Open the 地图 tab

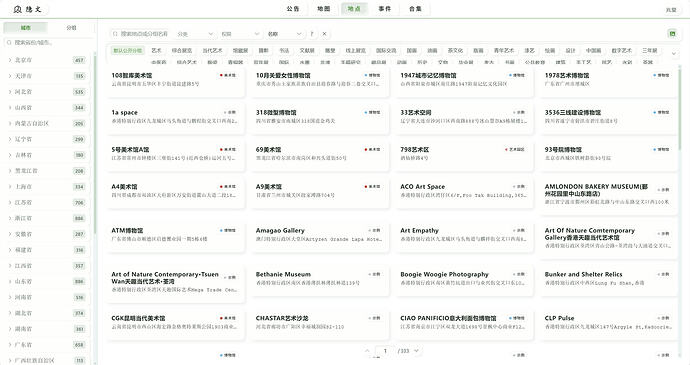(323, 9)
